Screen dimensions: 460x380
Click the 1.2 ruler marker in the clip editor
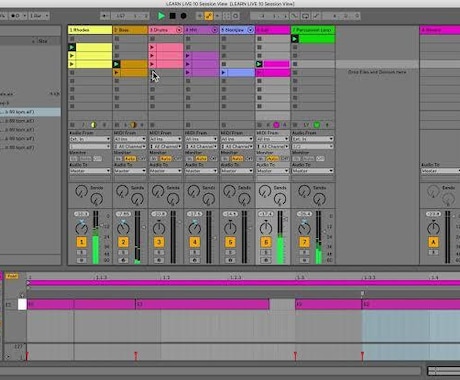pos(167,277)
